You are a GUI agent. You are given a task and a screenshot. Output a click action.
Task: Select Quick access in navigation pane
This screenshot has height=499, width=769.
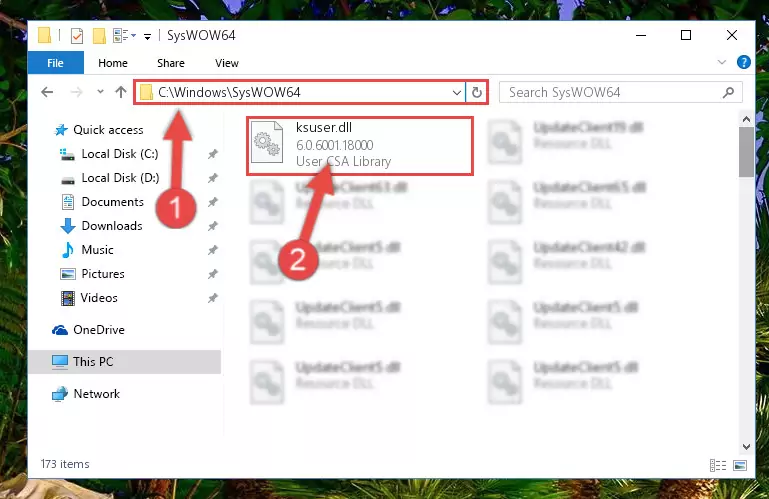100,130
